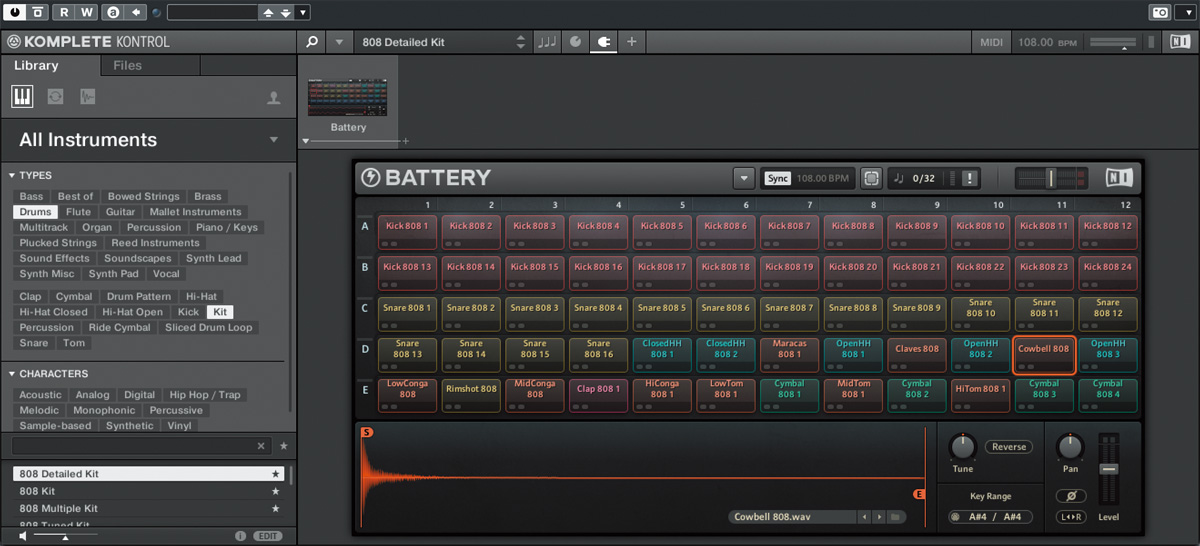Favorite the 808 Detailed Kit star
1200x546 pixels.
pos(276,474)
